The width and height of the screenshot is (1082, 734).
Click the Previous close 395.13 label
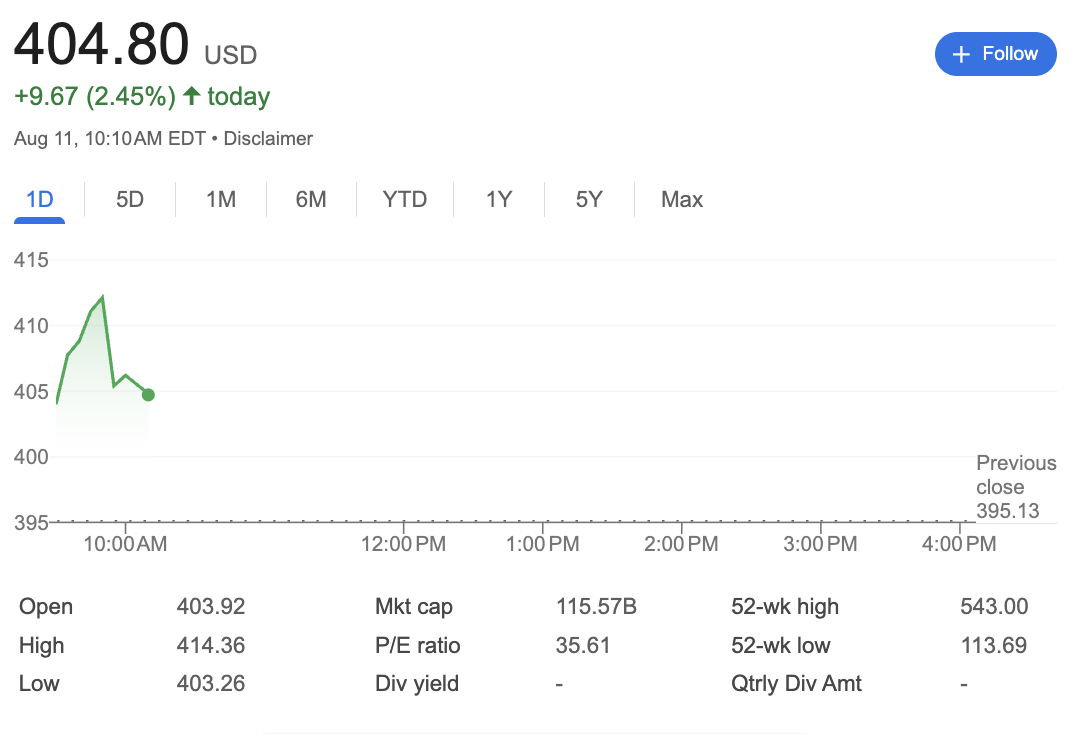tap(1016, 487)
